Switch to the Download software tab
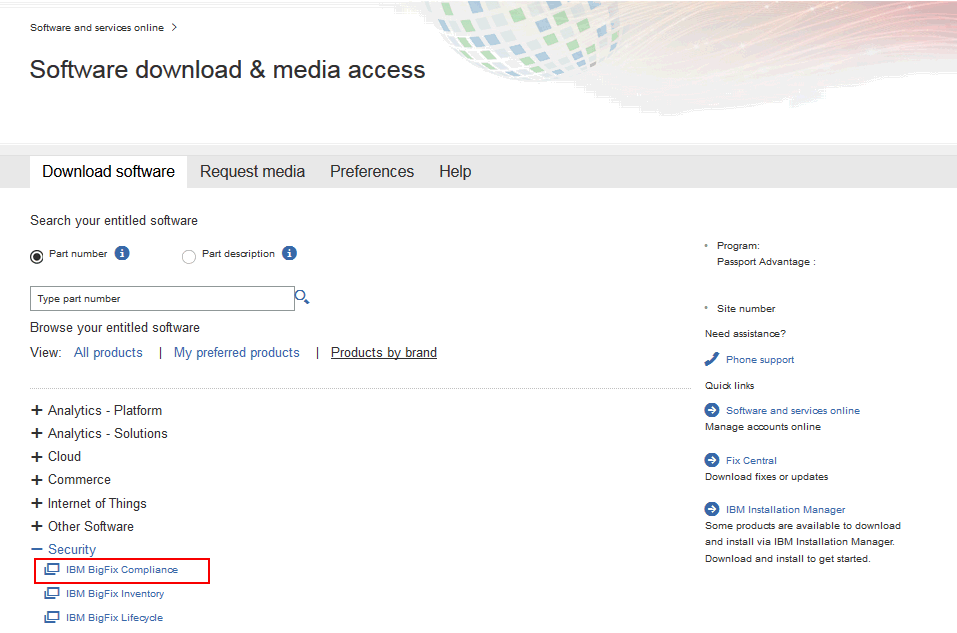This screenshot has height=633, width=957. (x=109, y=172)
